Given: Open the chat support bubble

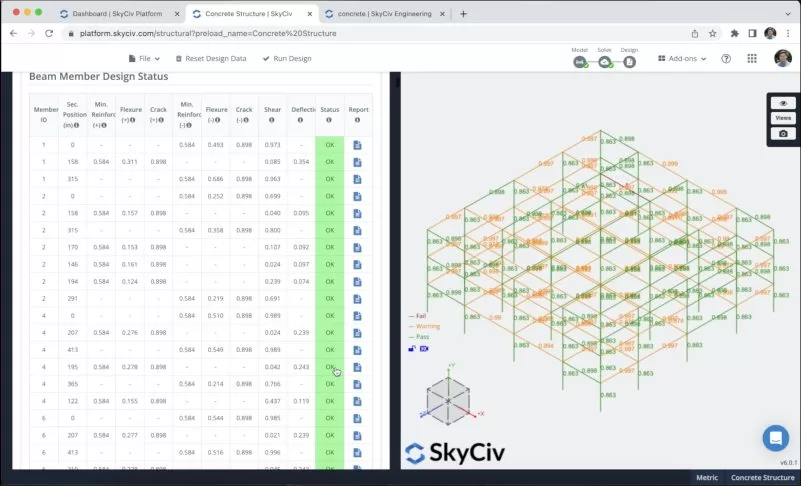Looking at the screenshot, I should pyautogui.click(x=775, y=438).
